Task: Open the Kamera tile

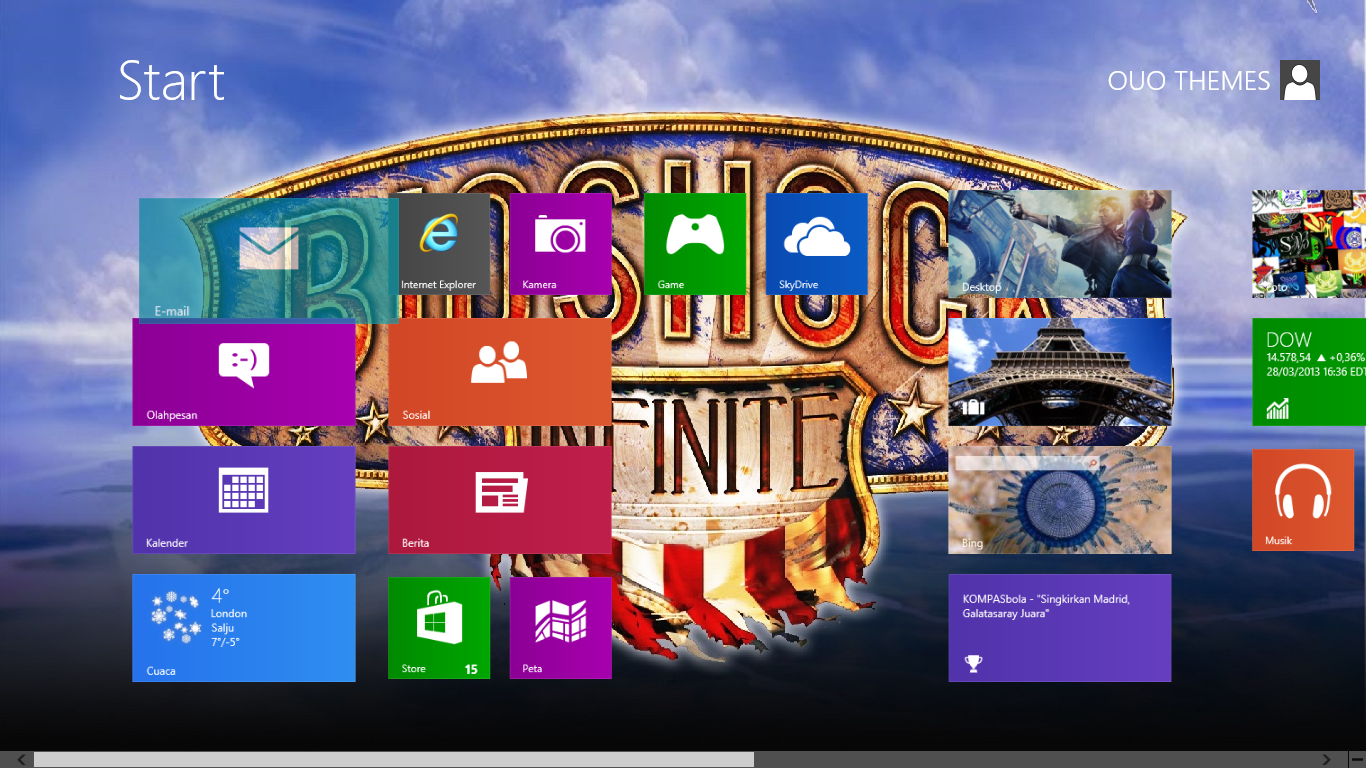Action: click(560, 244)
